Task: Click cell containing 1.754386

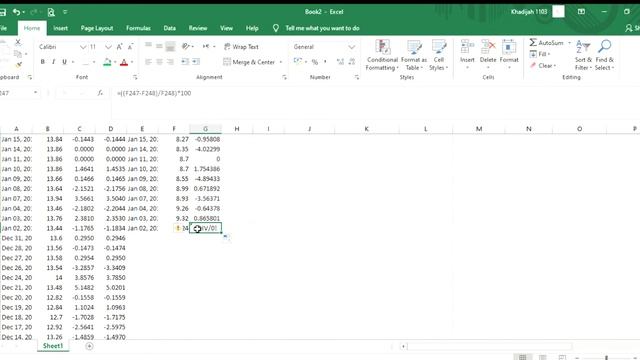Action: tap(205, 169)
